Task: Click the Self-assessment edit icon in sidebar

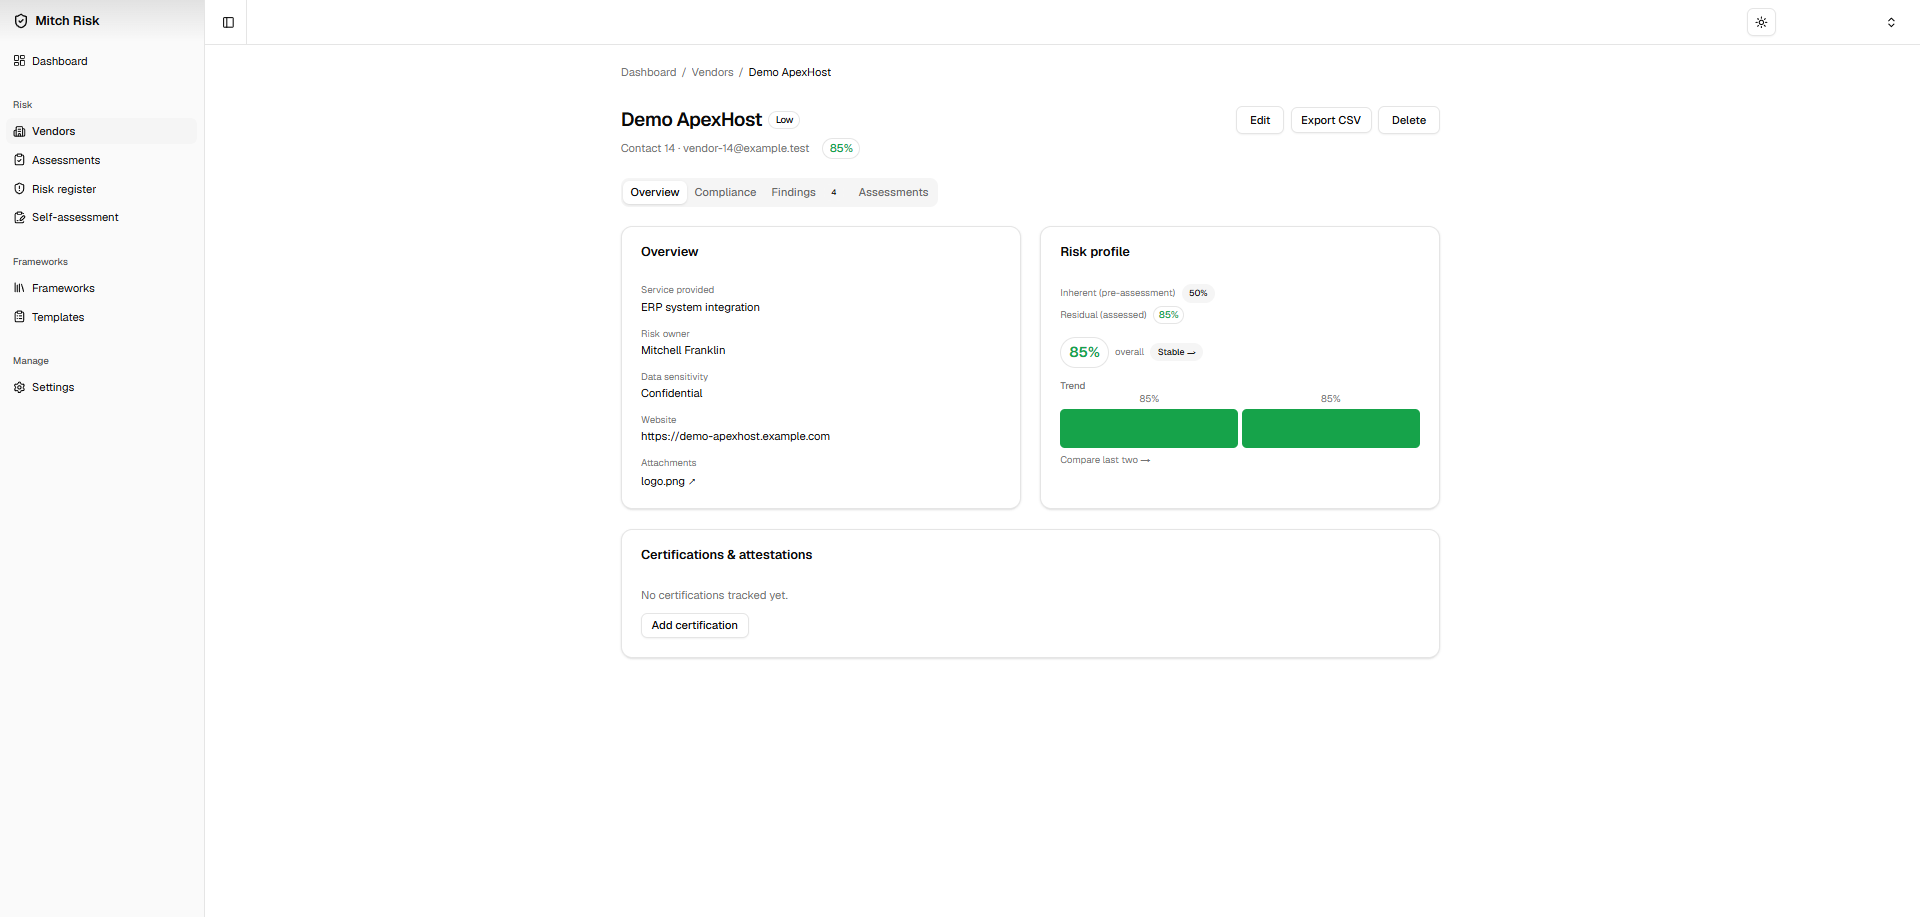Action: click(19, 217)
